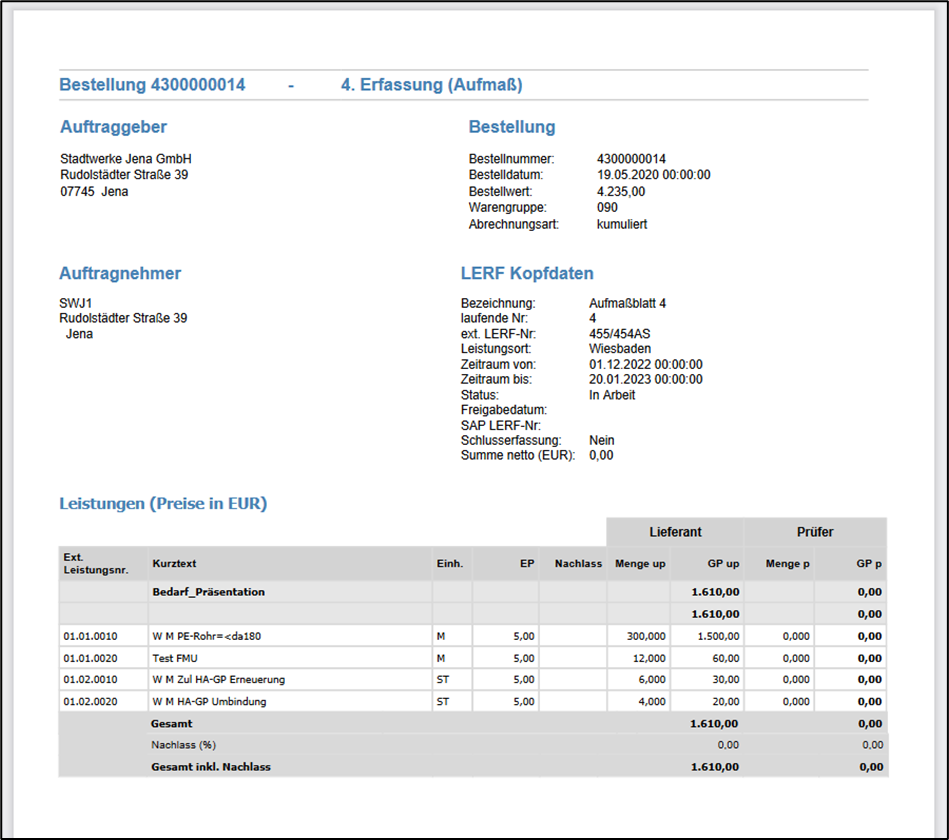Viewport: 949px width, 840px height.
Task: Select the 'Bedarf_Präsentation' group row
Action: coord(208,592)
